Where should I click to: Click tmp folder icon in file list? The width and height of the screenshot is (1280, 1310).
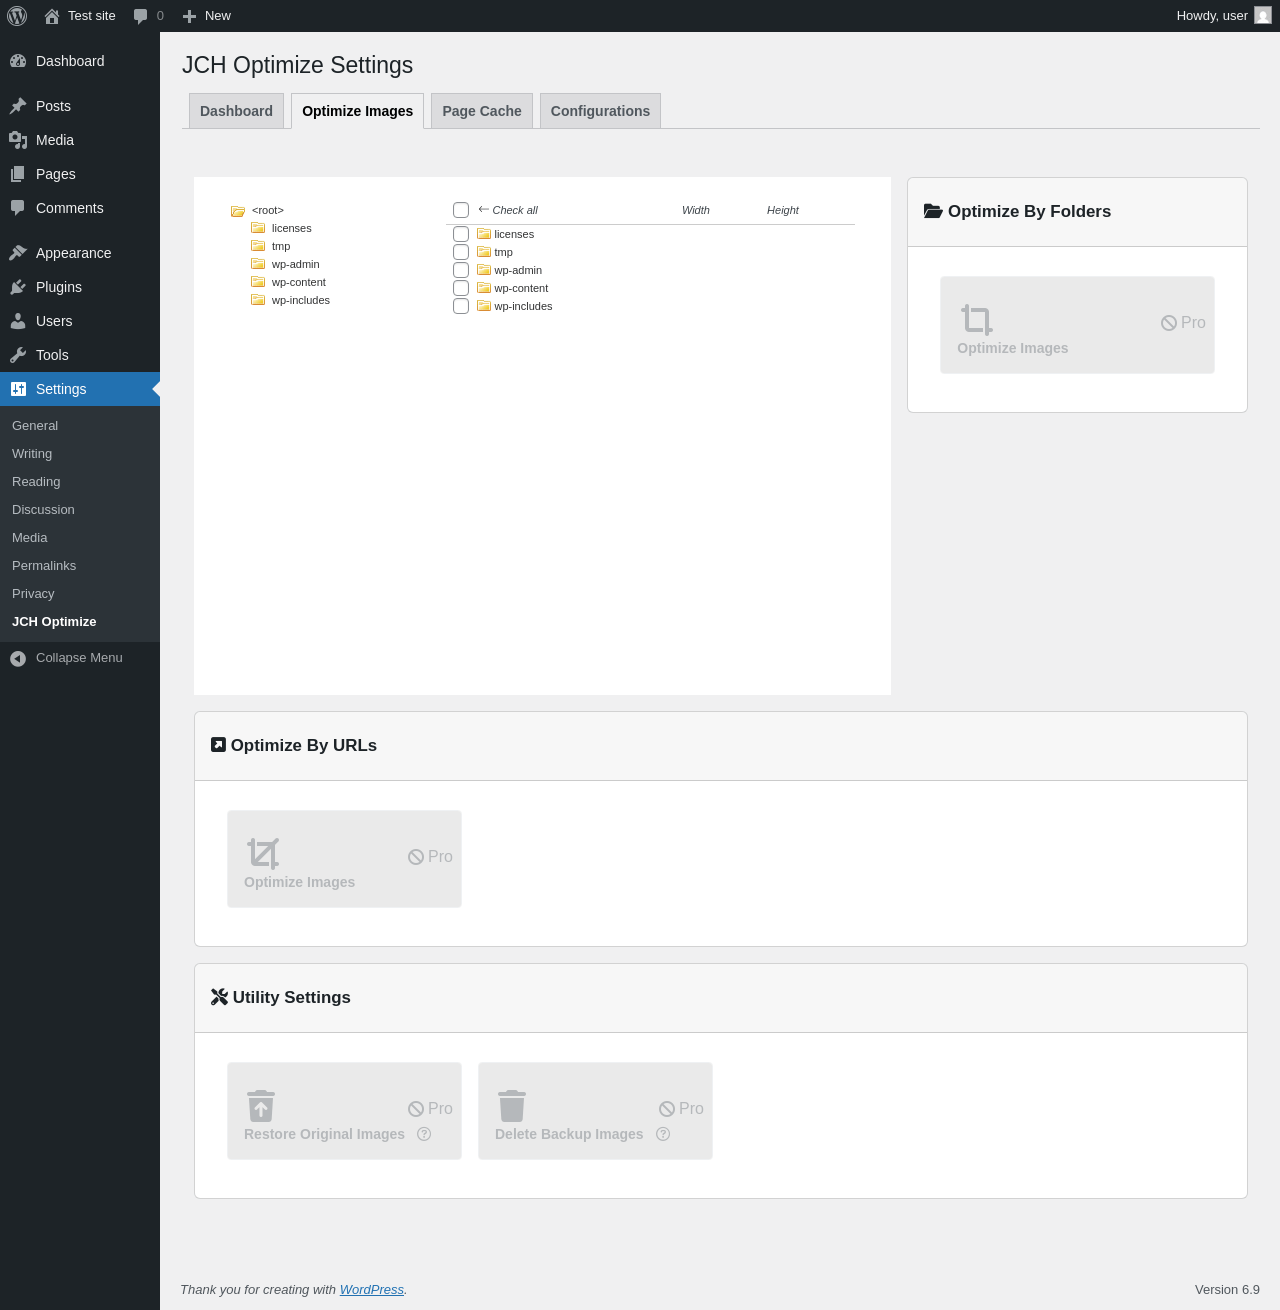click(484, 252)
